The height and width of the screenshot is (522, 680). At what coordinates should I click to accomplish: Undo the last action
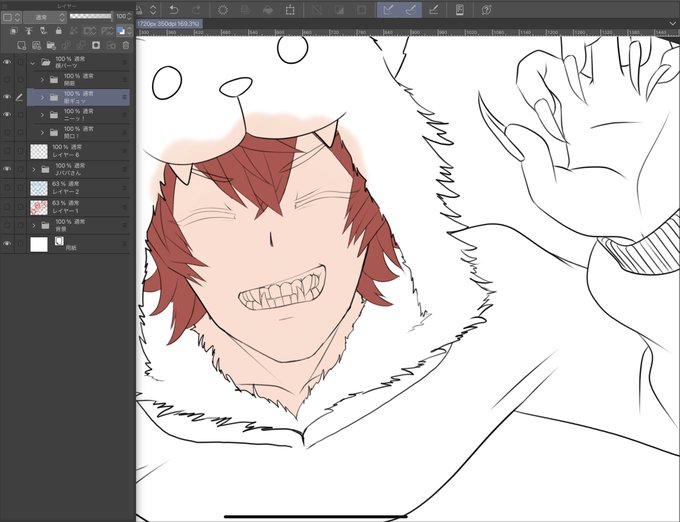tap(174, 10)
